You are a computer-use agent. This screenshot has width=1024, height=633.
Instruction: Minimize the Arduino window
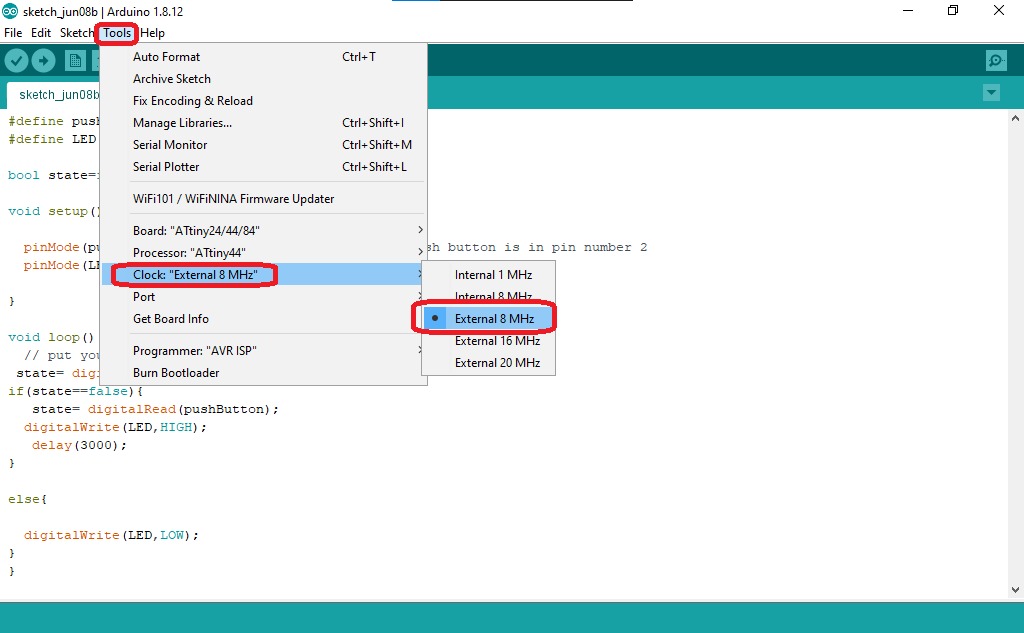coord(908,10)
